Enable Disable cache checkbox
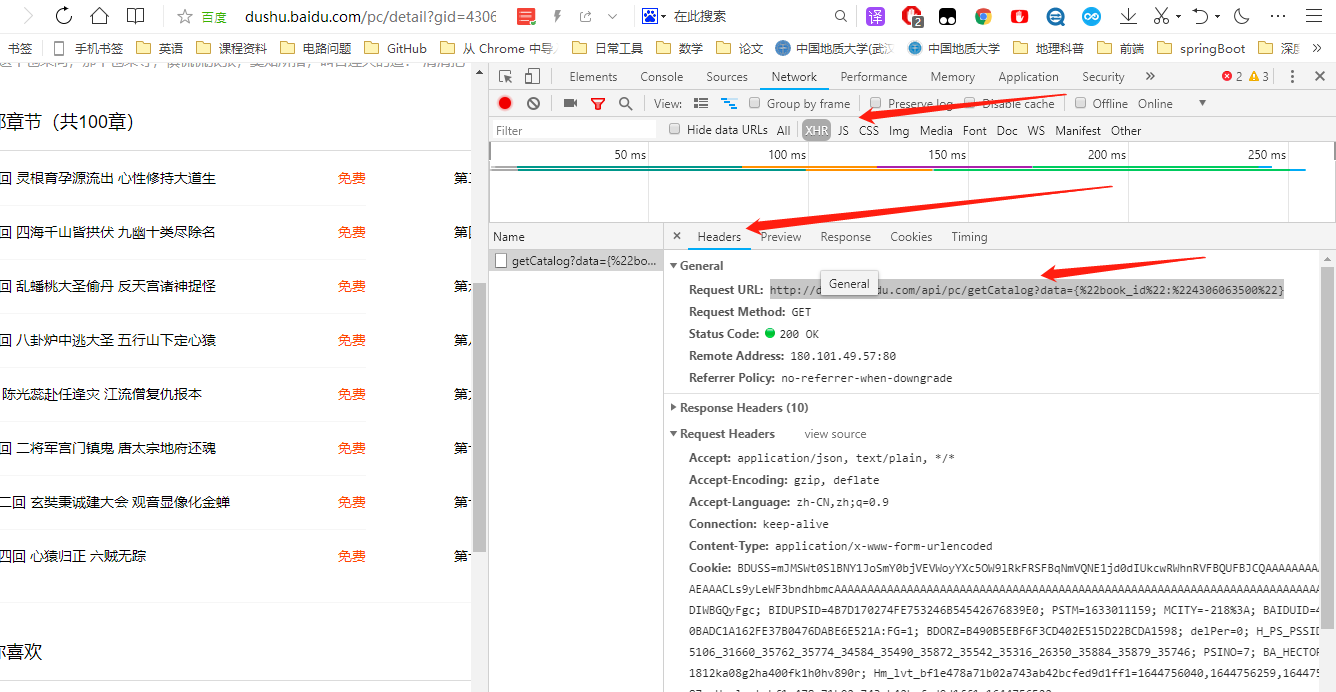Image resolution: width=1336 pixels, height=692 pixels. click(970, 103)
